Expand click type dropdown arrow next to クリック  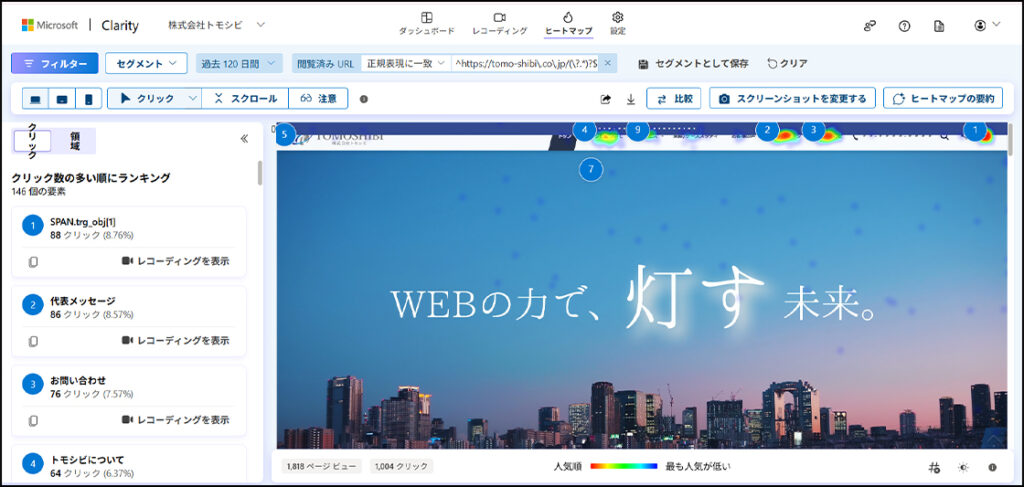click(192, 99)
